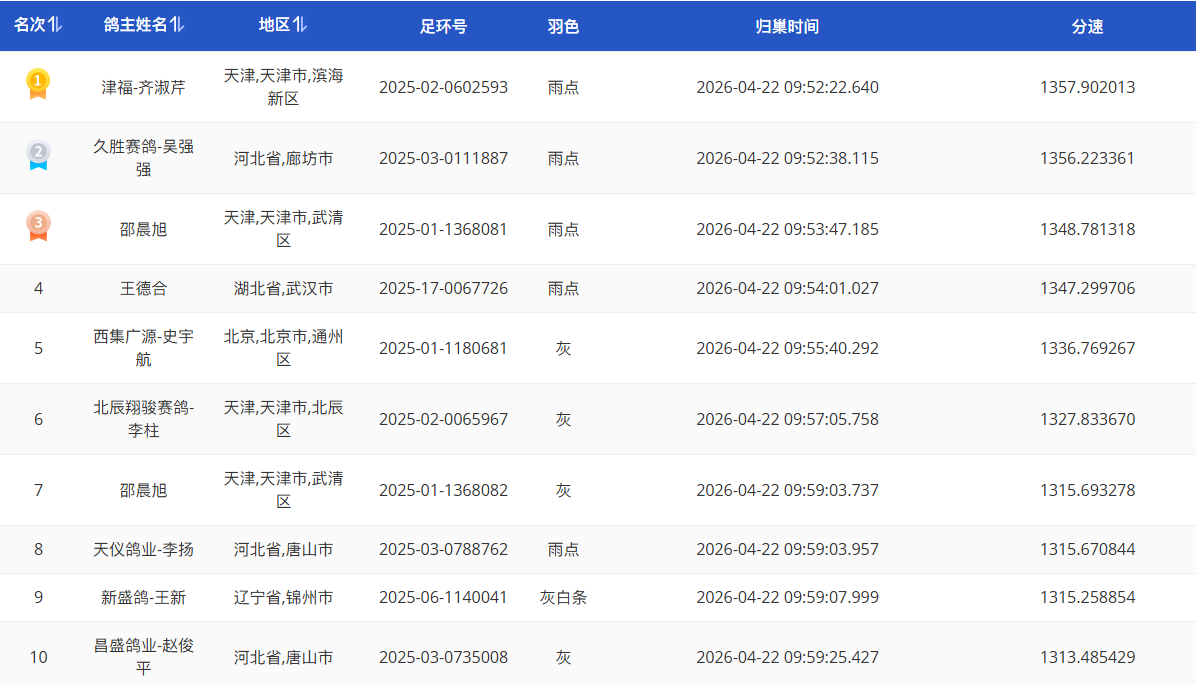Select owner 新盛鸽-王新 in row 9

(x=143, y=597)
